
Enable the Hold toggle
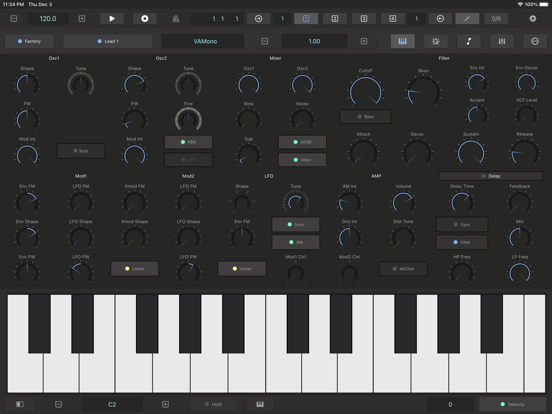(x=213, y=404)
